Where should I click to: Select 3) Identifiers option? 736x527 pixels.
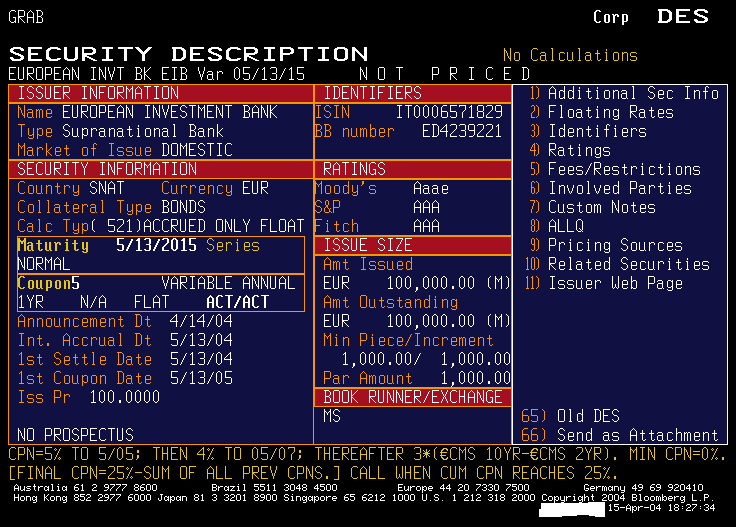(589, 131)
